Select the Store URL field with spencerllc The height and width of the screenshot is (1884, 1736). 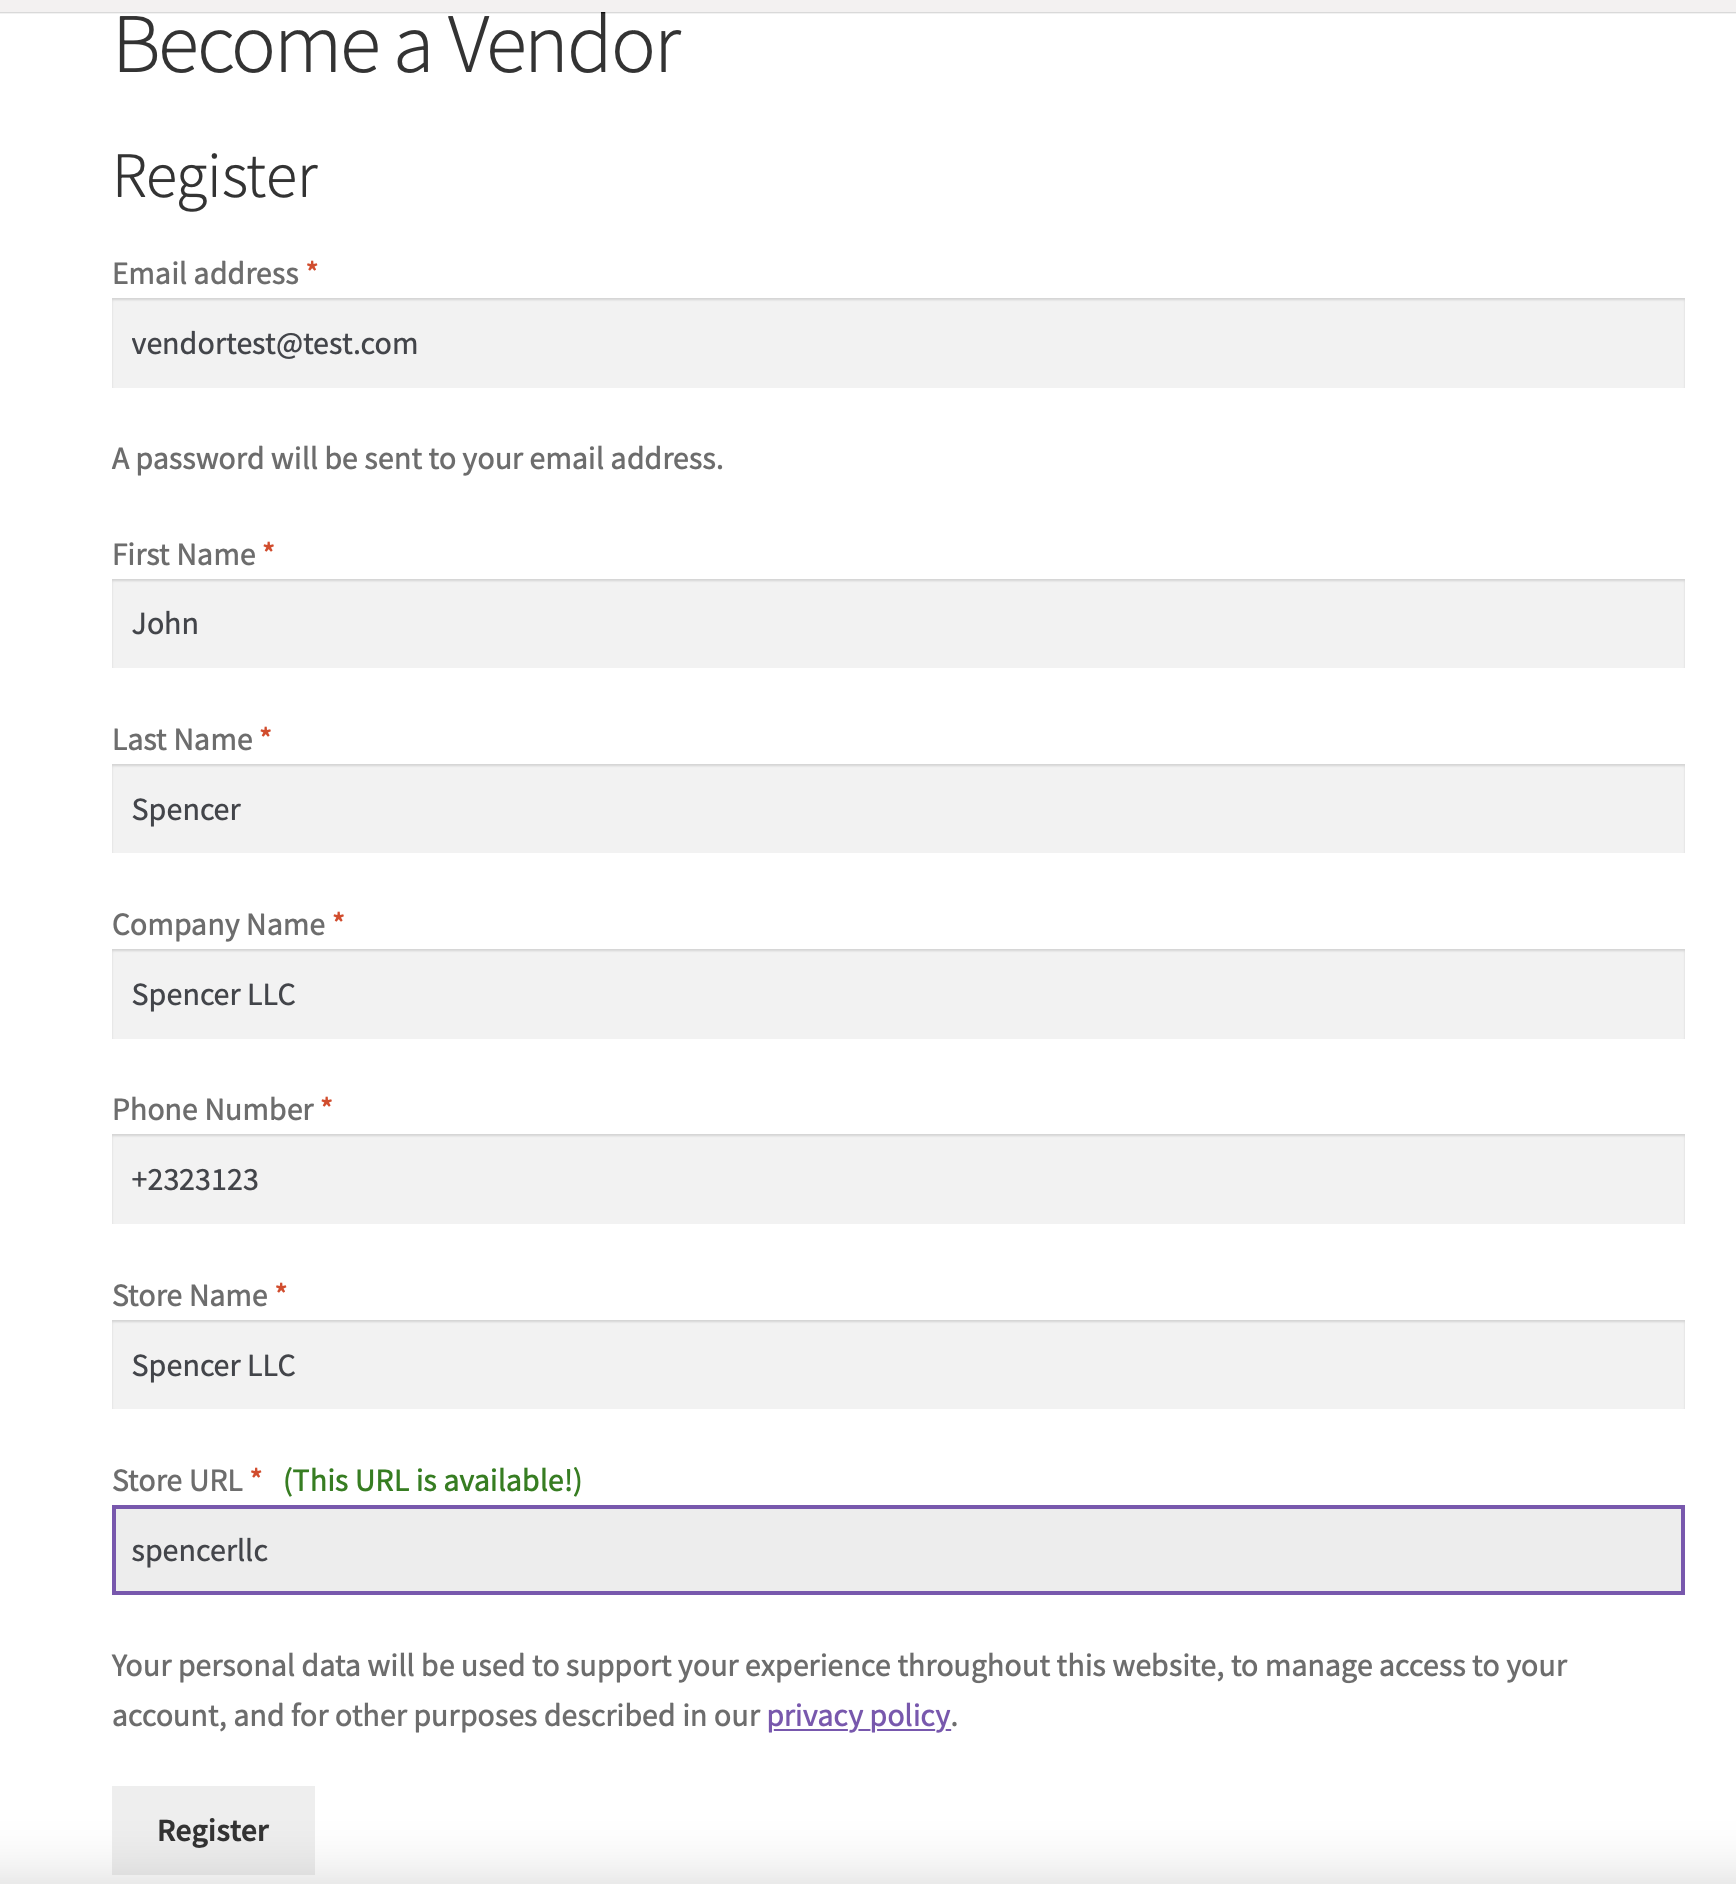[898, 1550]
